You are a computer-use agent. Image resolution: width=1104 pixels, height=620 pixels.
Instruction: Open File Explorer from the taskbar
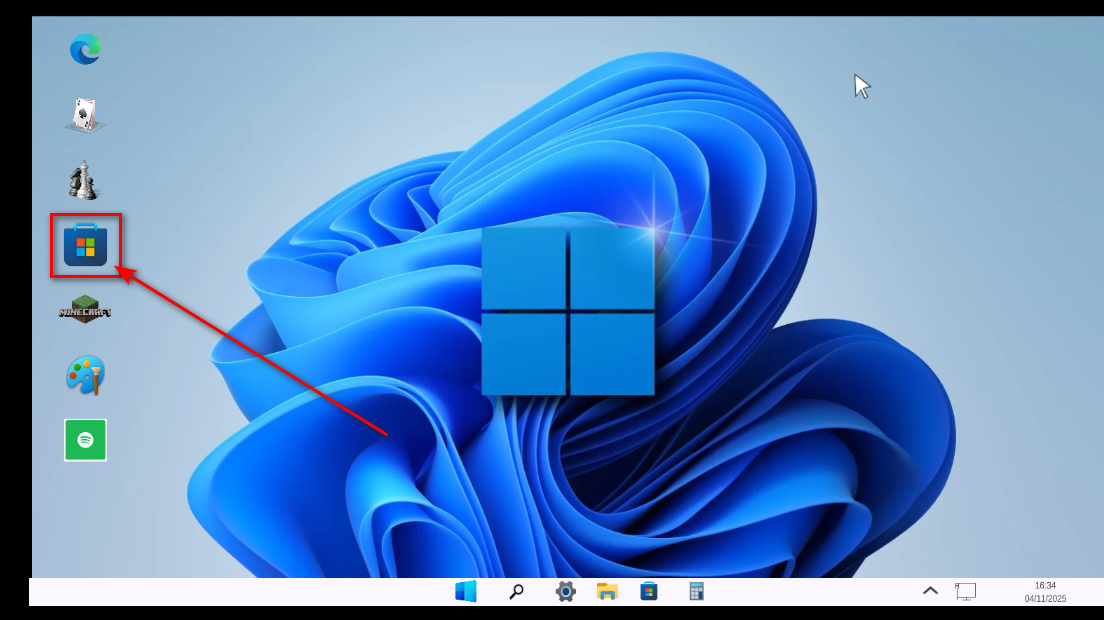[x=608, y=591]
